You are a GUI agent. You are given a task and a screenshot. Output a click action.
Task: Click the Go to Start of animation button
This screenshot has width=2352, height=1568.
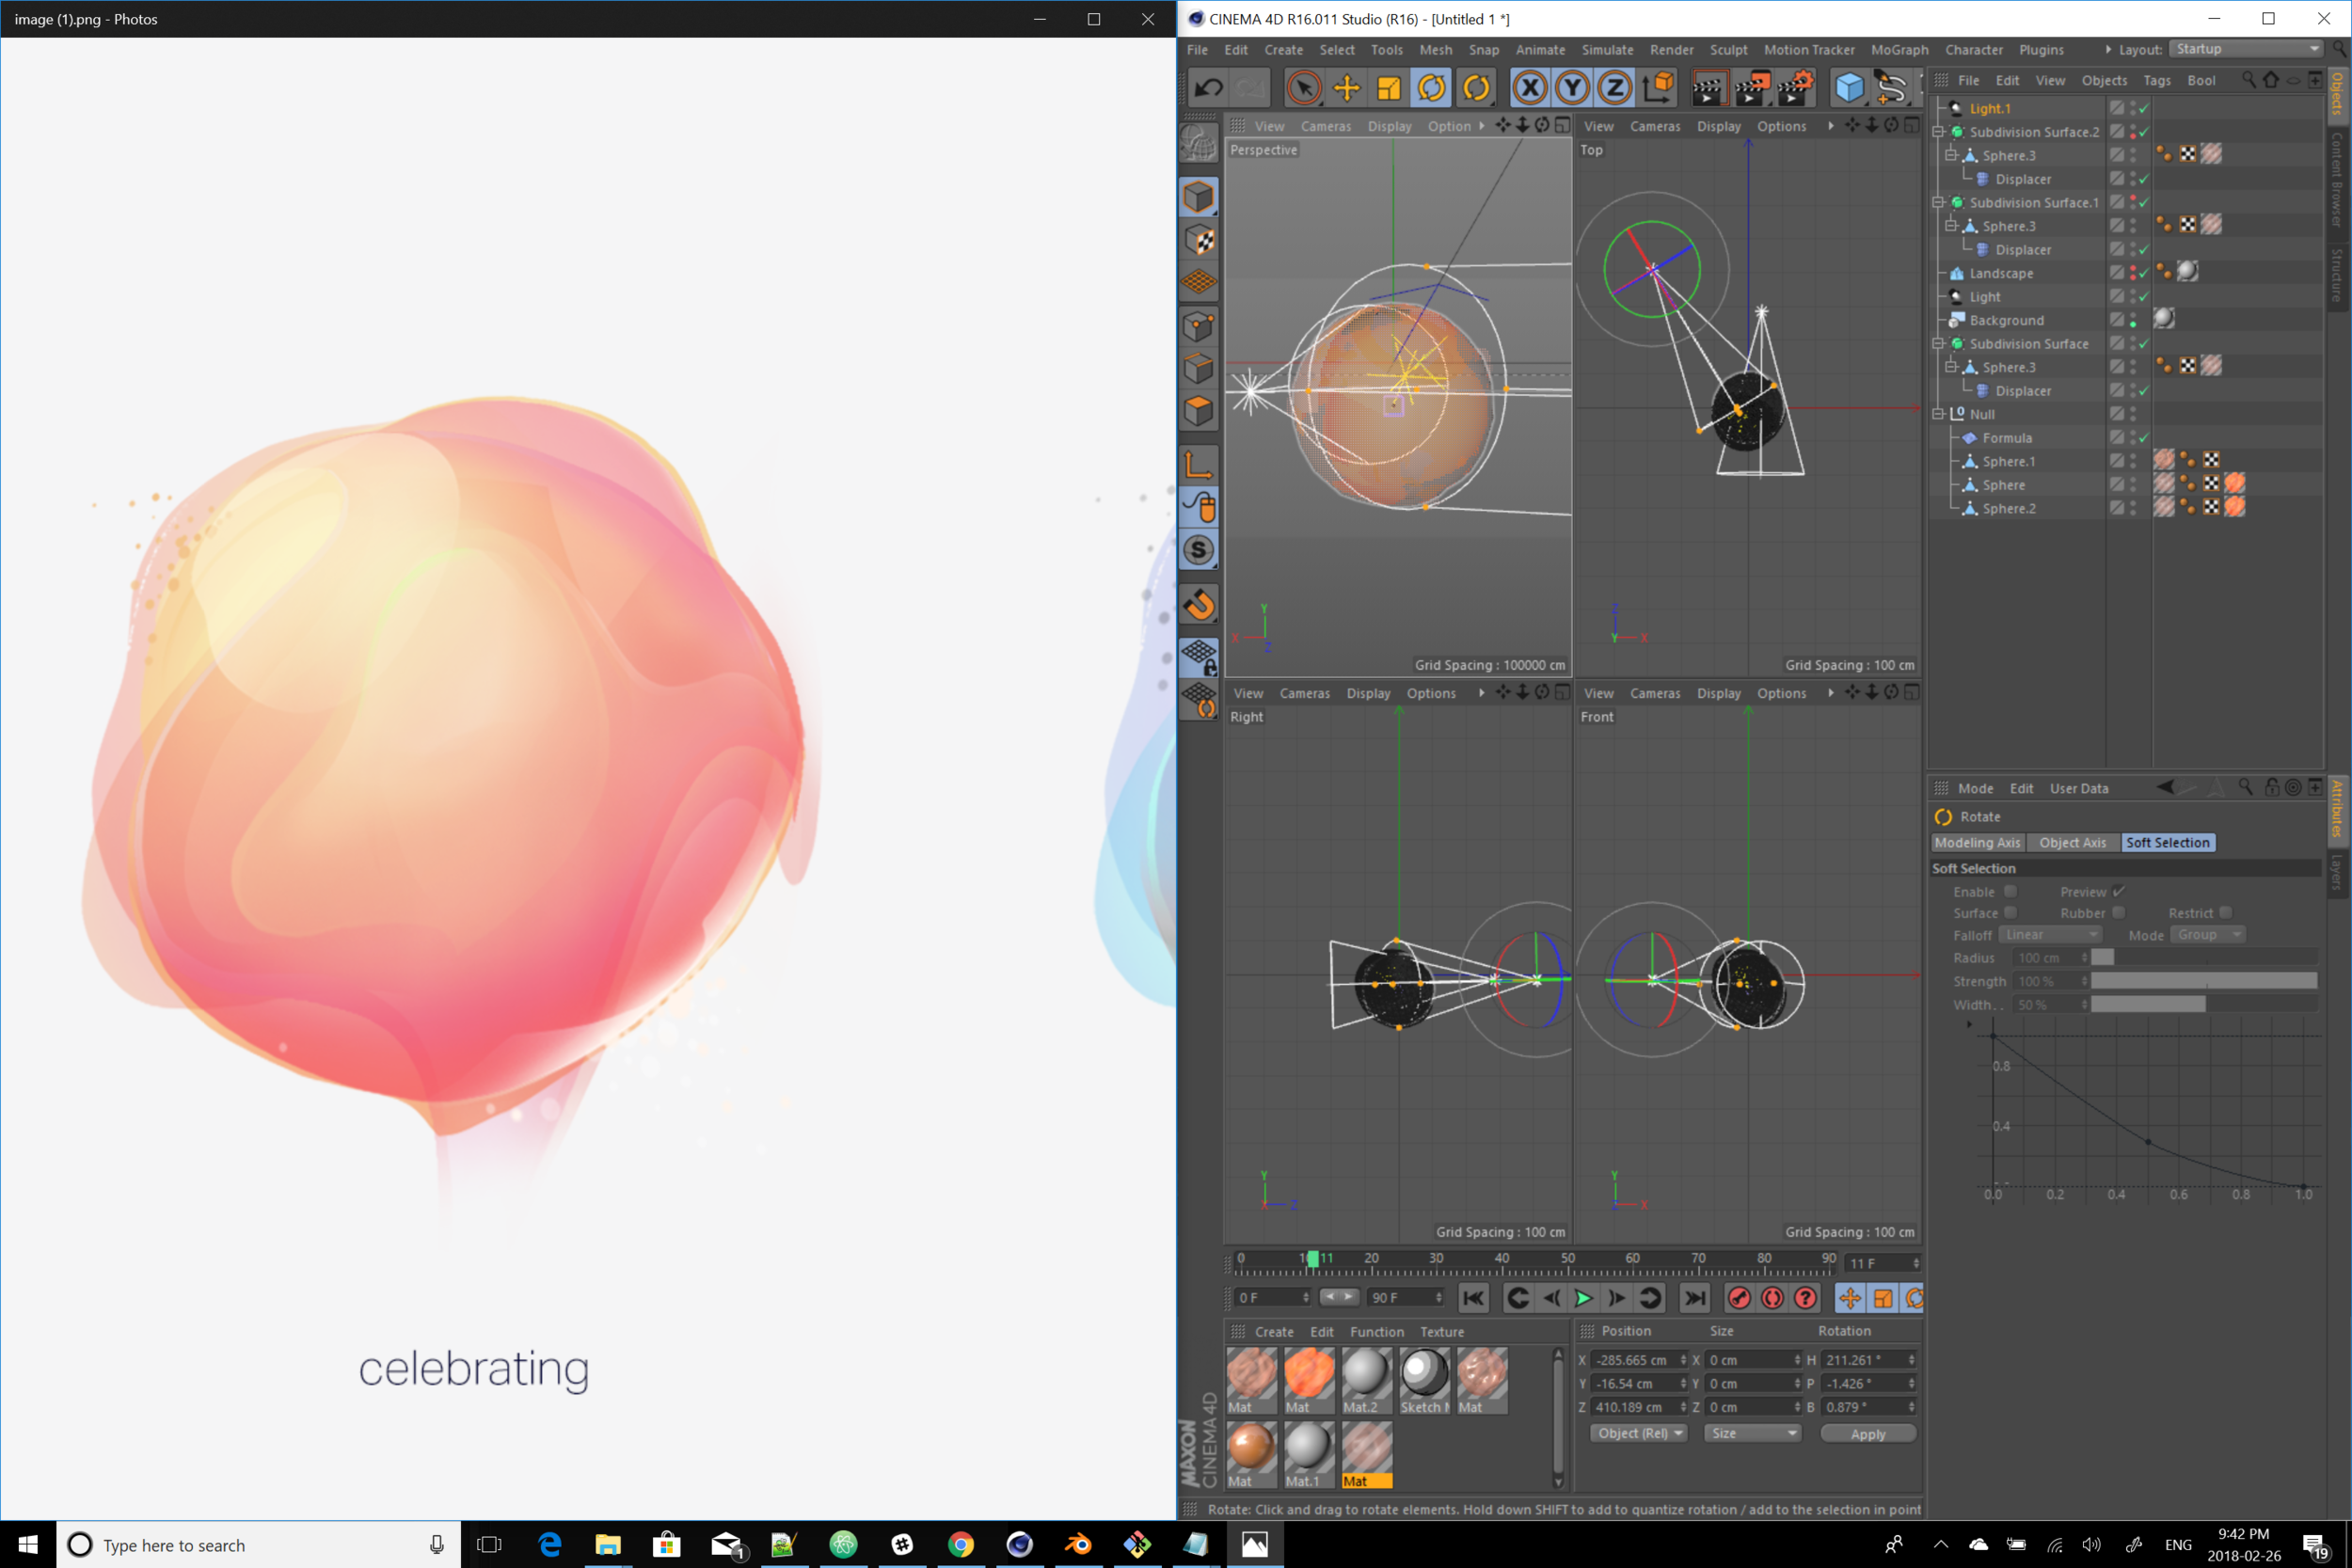1473,1298
